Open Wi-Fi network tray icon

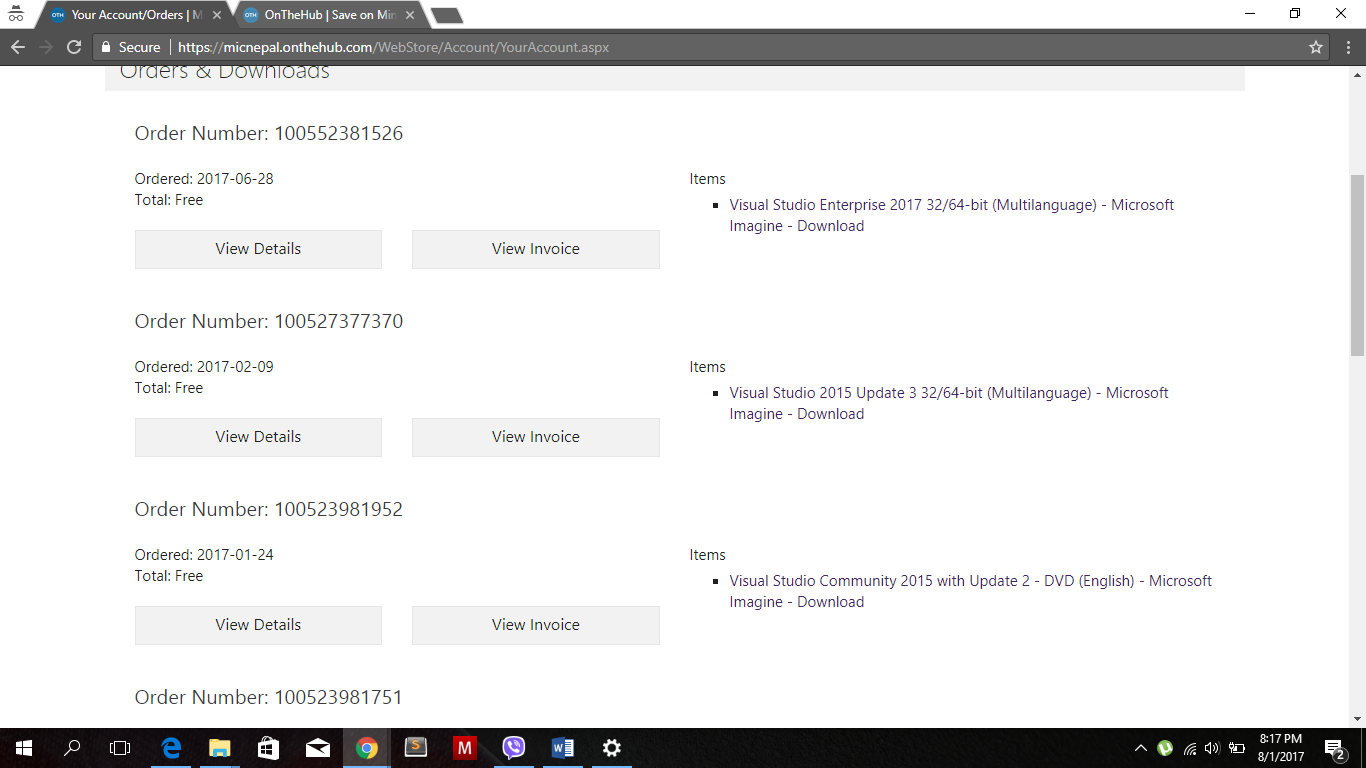click(1189, 748)
